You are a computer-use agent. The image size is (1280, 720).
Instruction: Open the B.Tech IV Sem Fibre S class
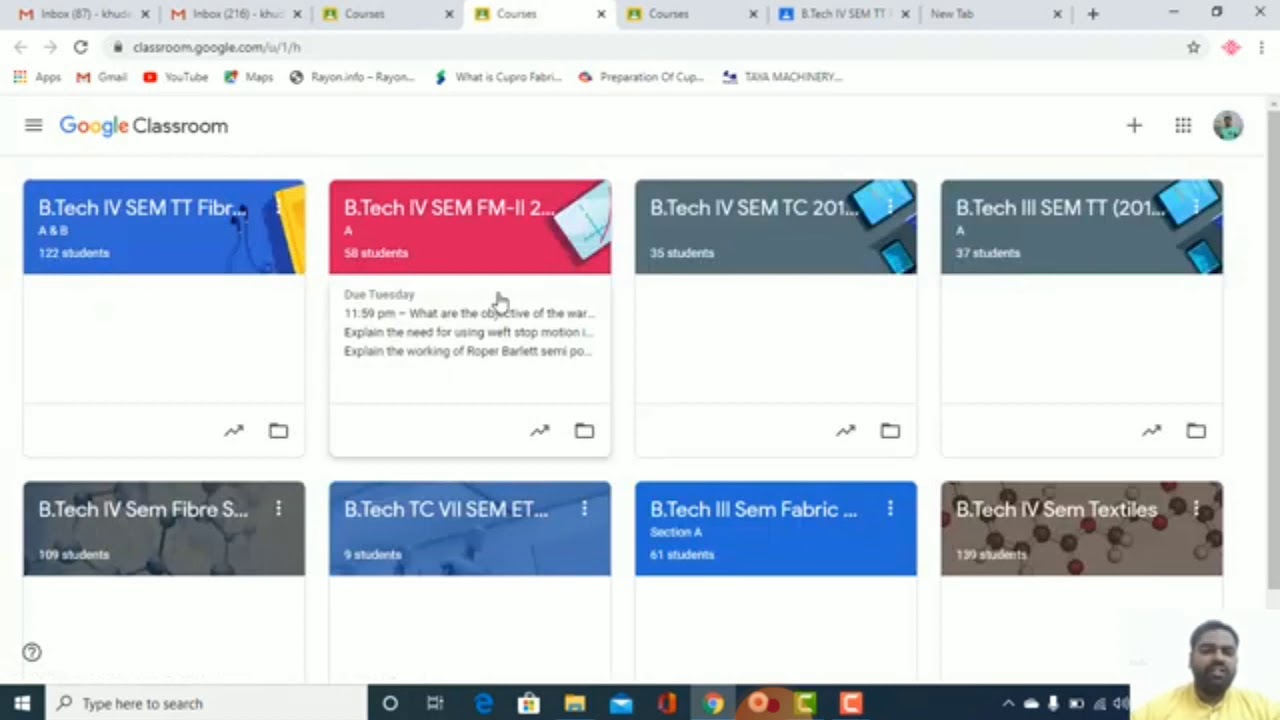pyautogui.click(x=142, y=510)
